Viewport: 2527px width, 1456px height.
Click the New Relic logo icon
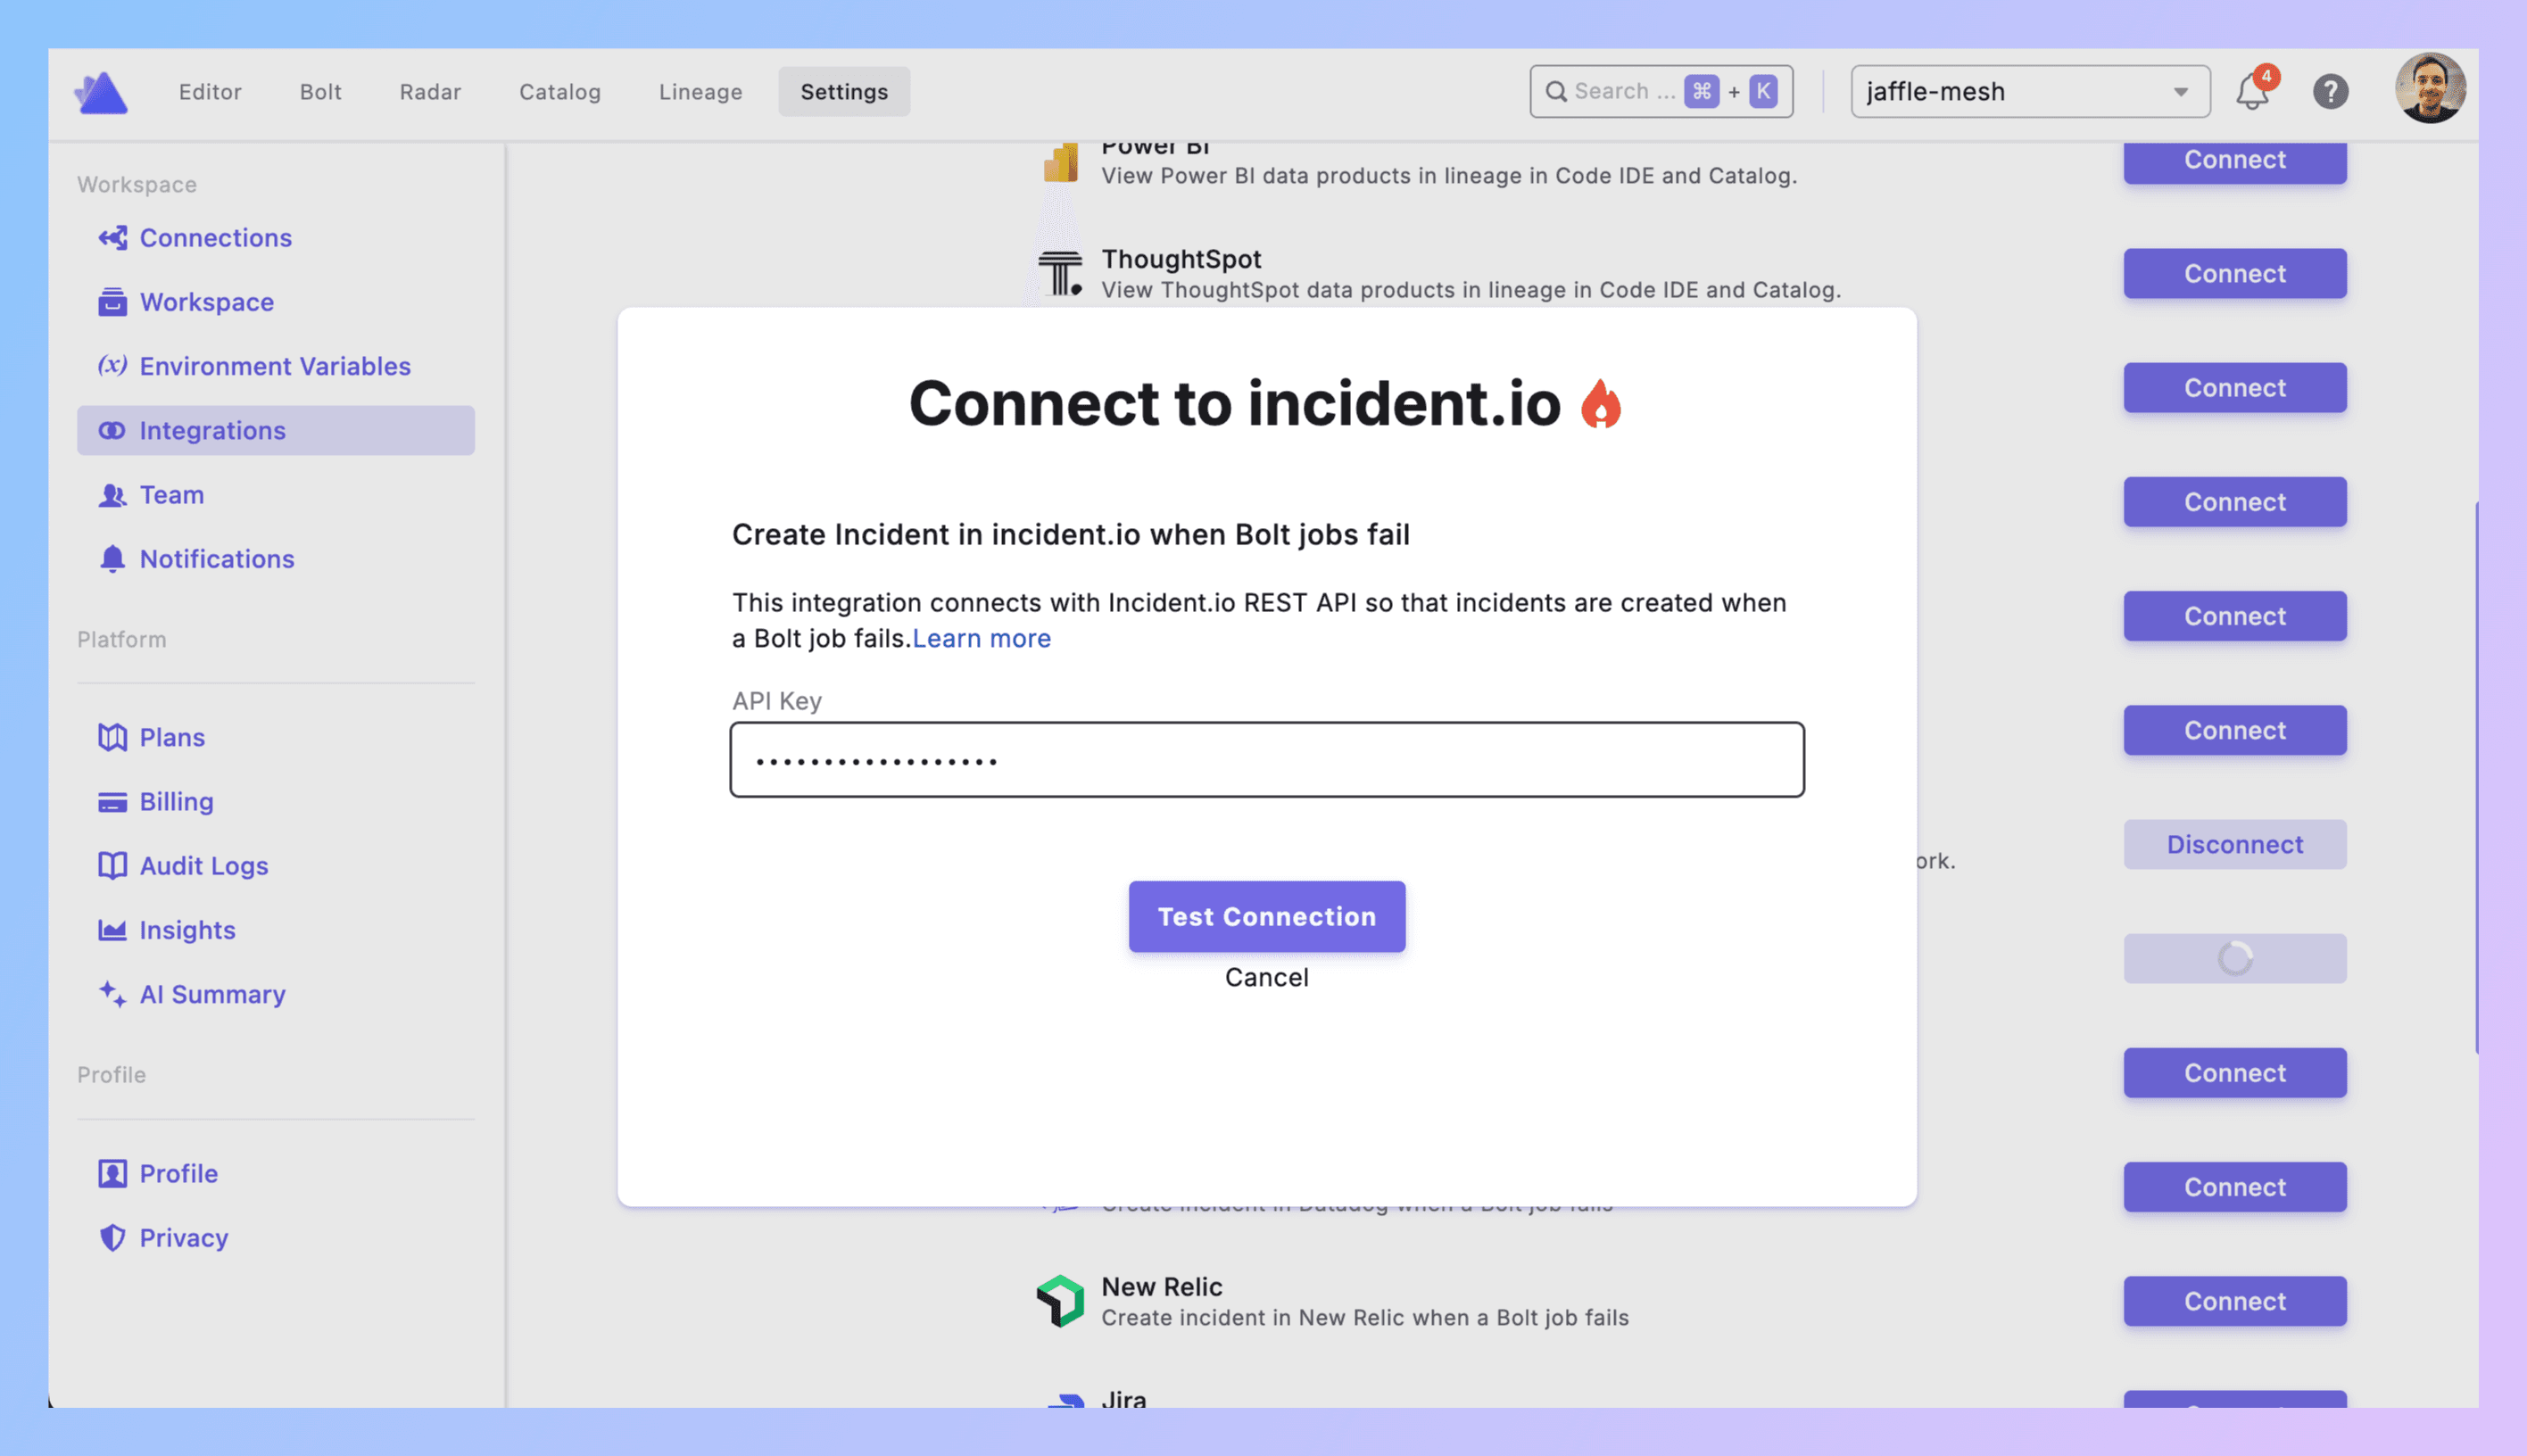coord(1060,1300)
